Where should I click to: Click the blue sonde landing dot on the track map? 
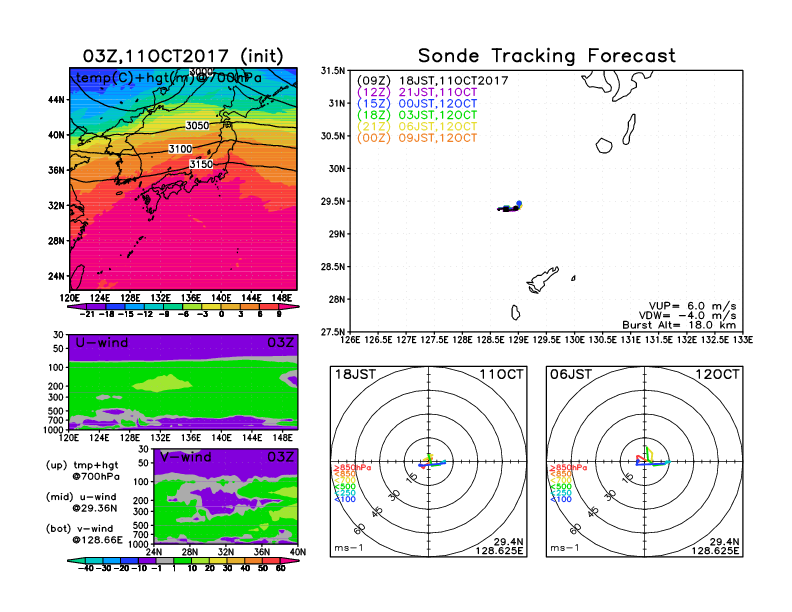[519, 203]
